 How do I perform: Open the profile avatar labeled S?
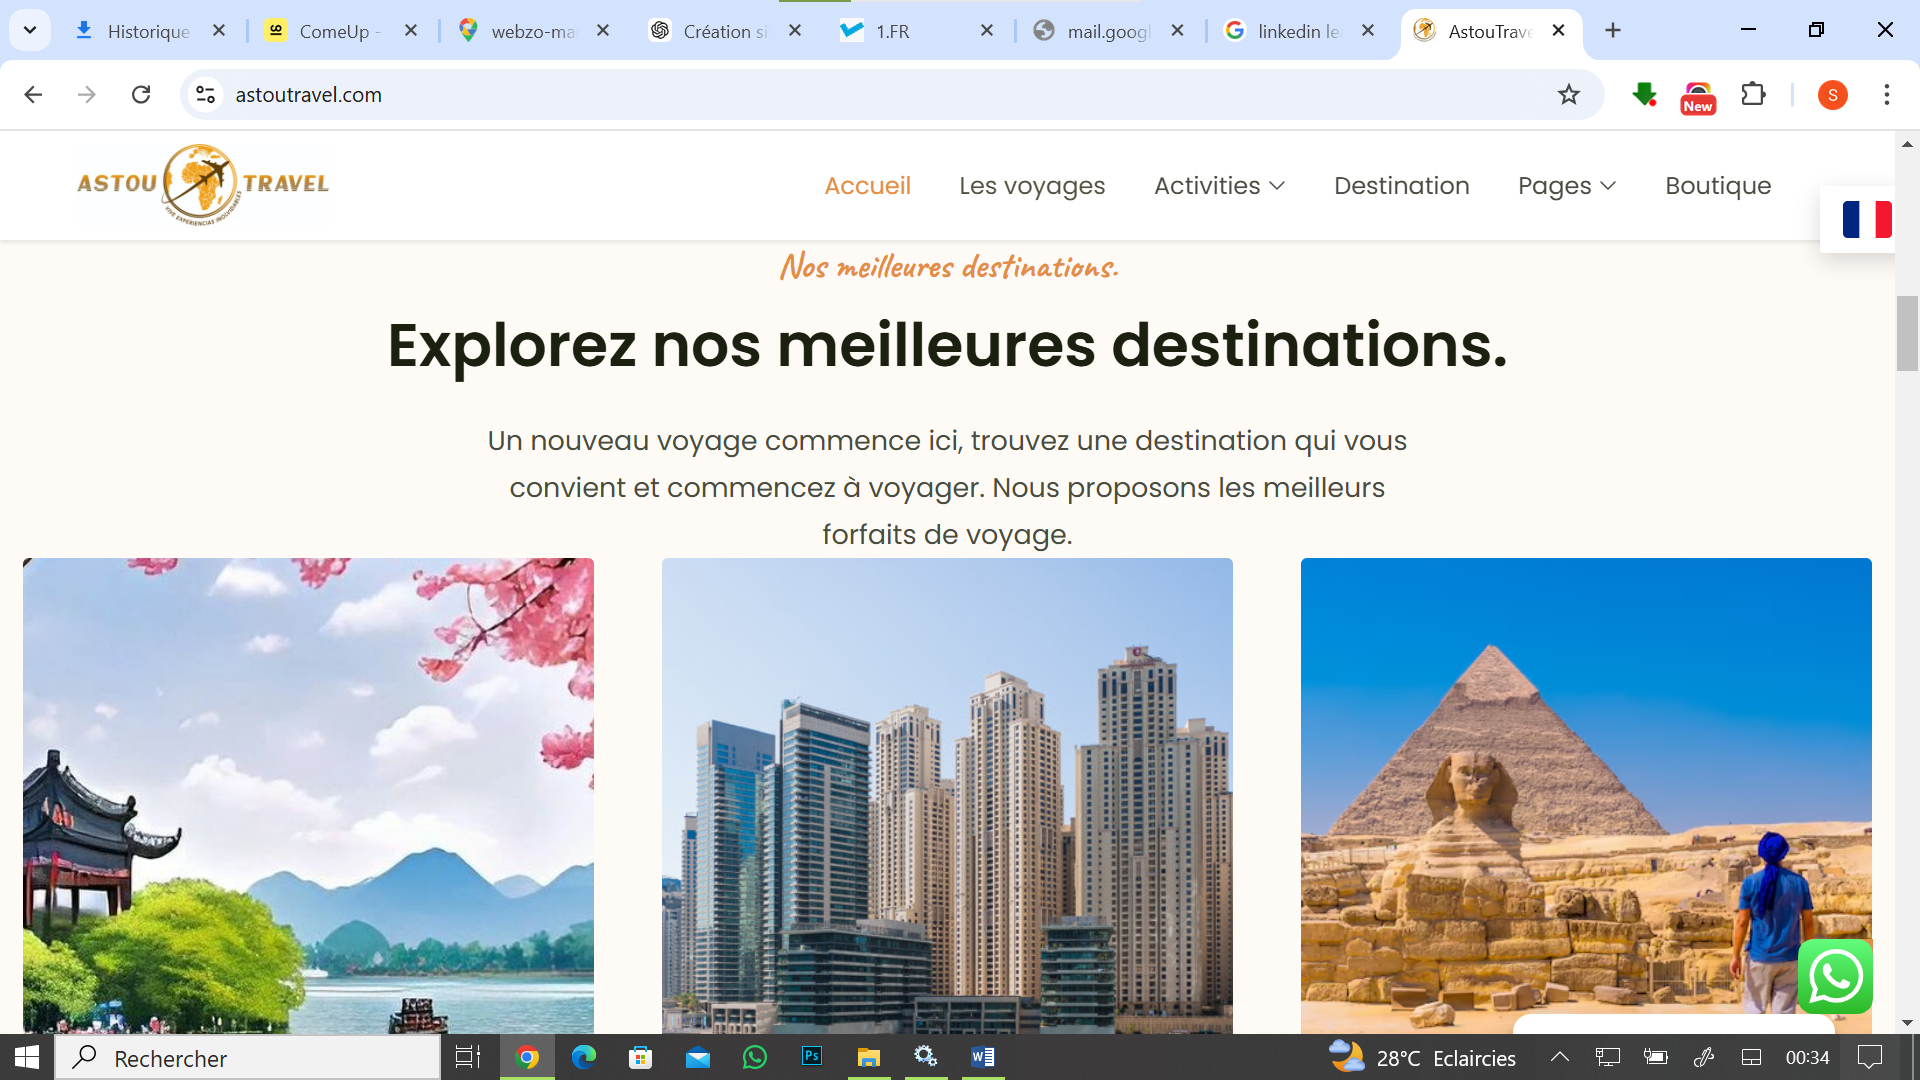(1832, 95)
